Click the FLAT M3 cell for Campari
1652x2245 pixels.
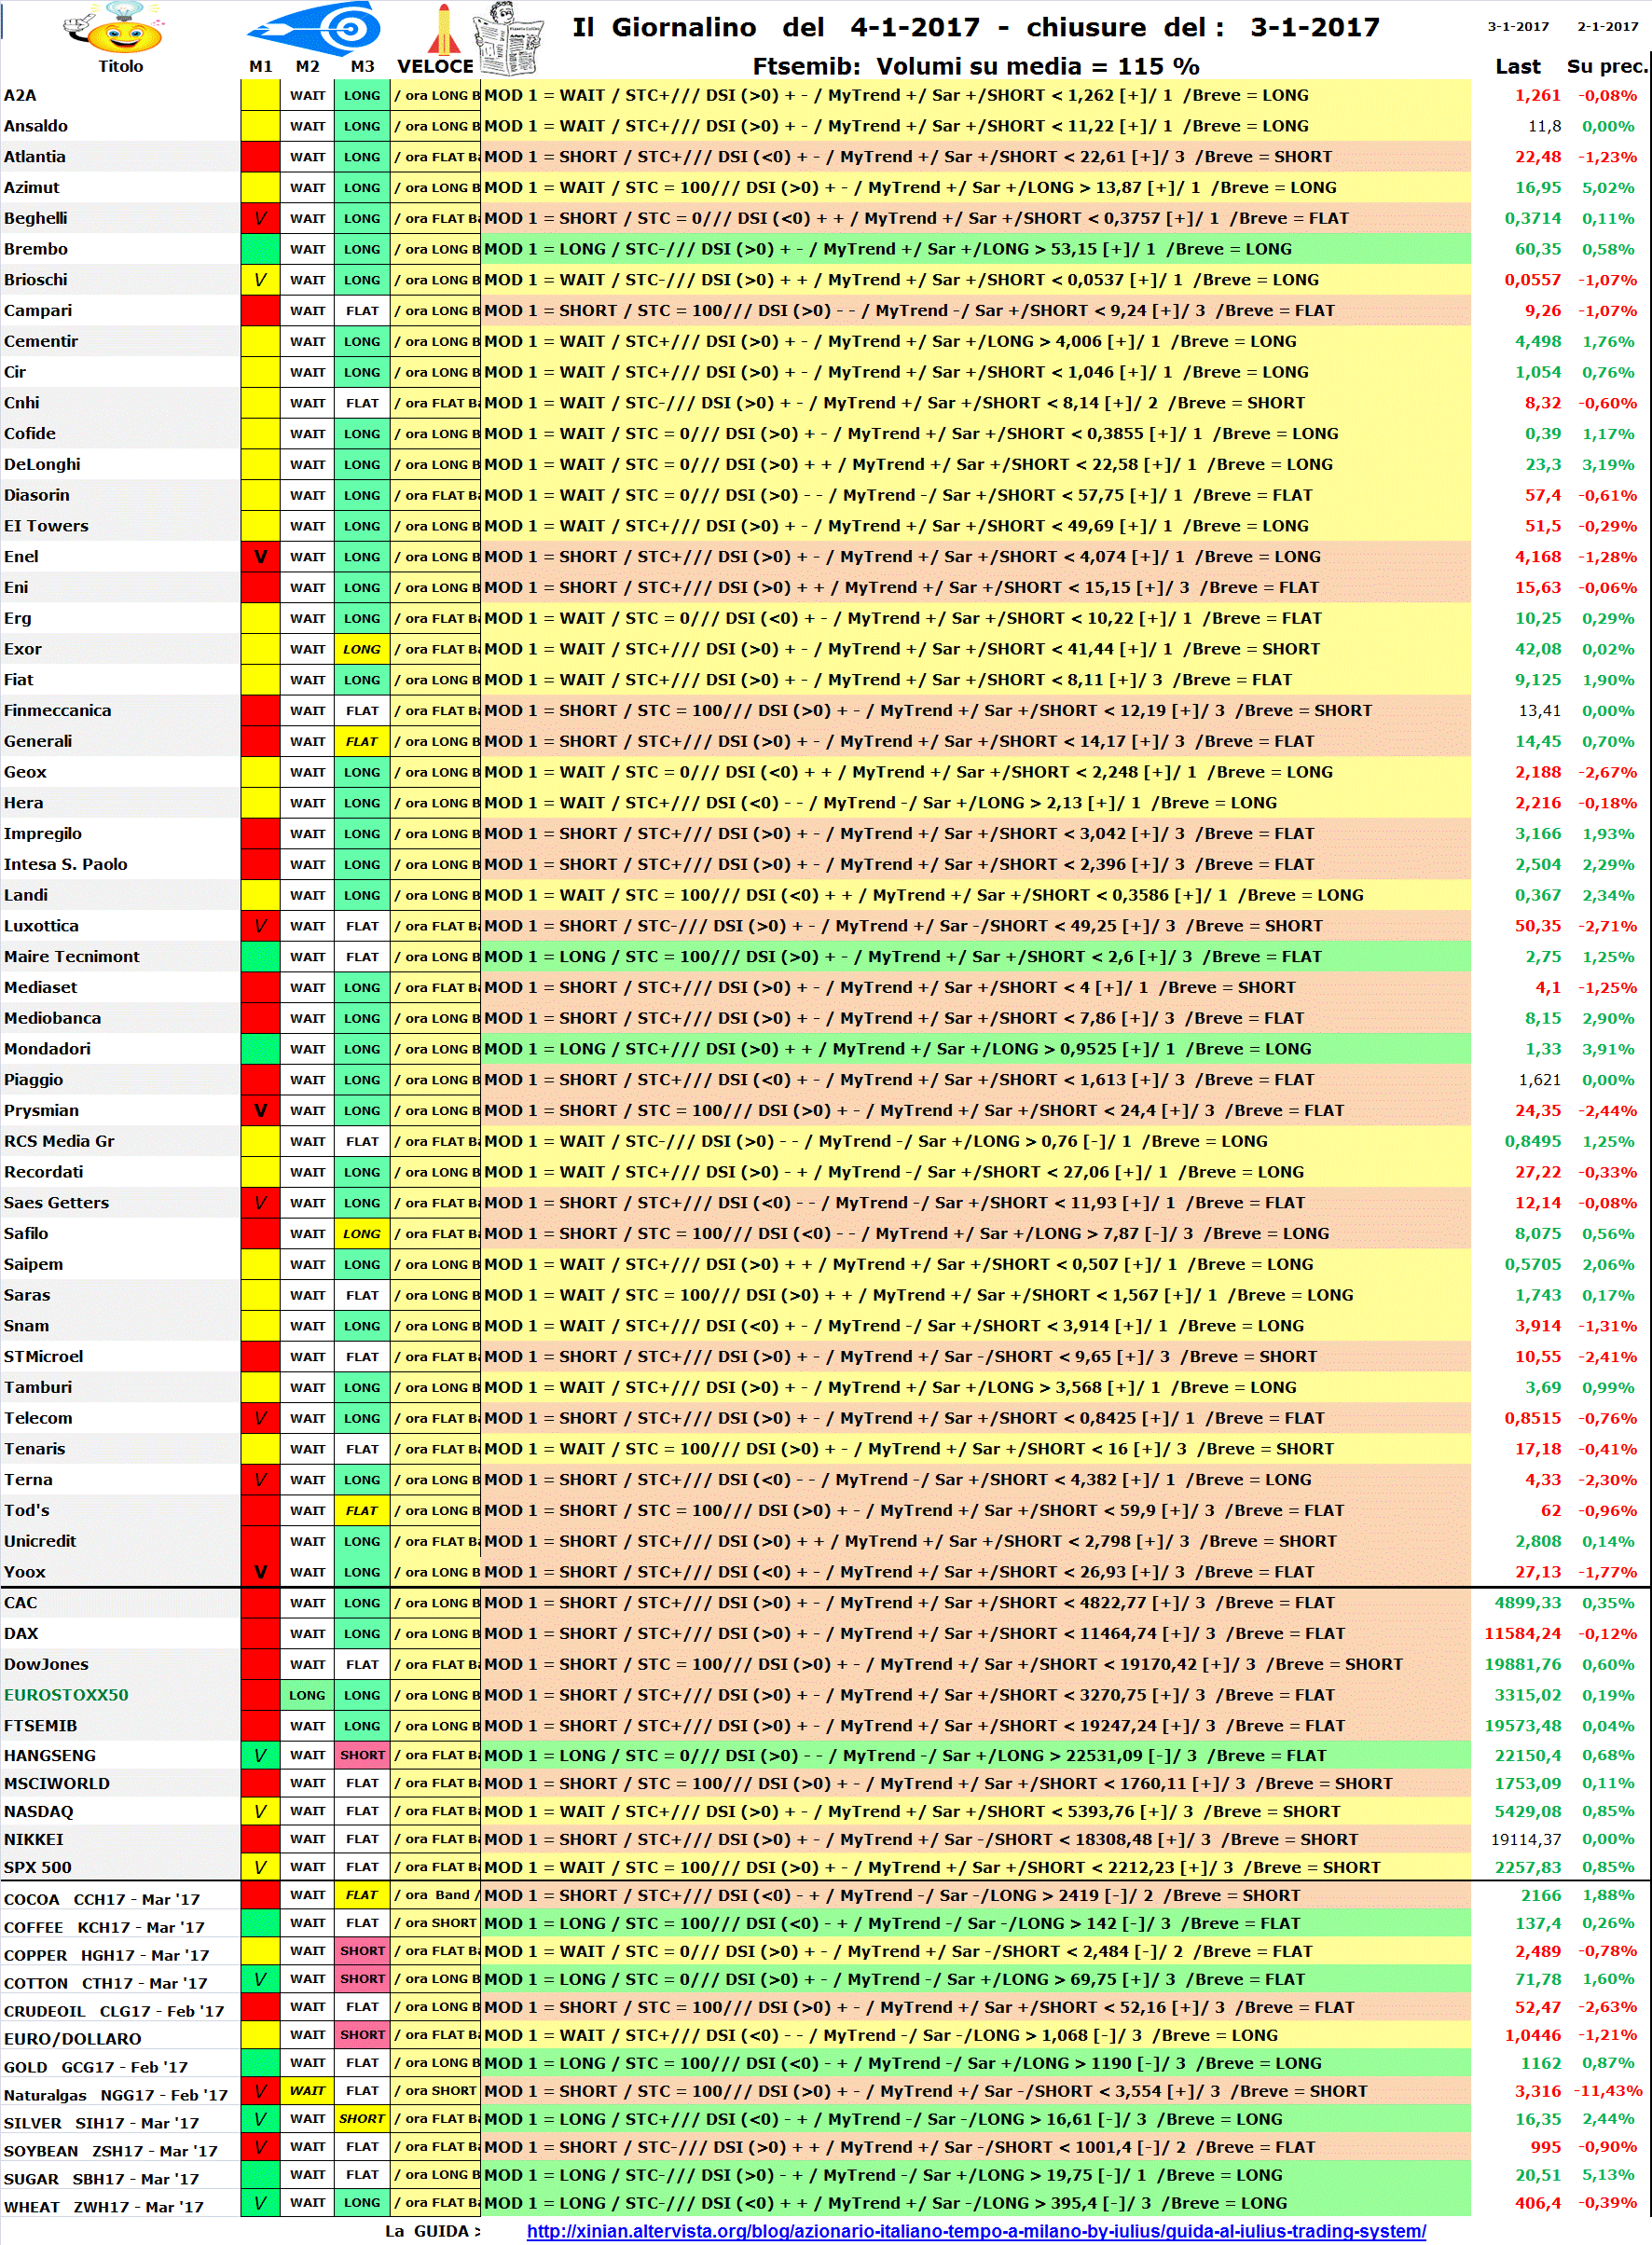tap(362, 311)
